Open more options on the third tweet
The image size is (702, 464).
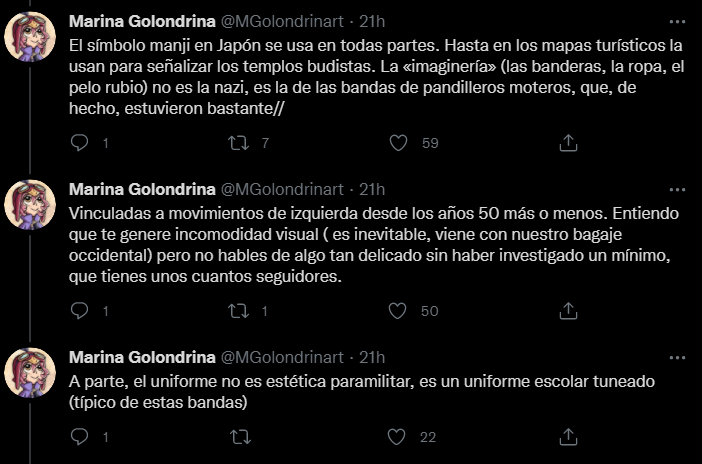(680, 357)
